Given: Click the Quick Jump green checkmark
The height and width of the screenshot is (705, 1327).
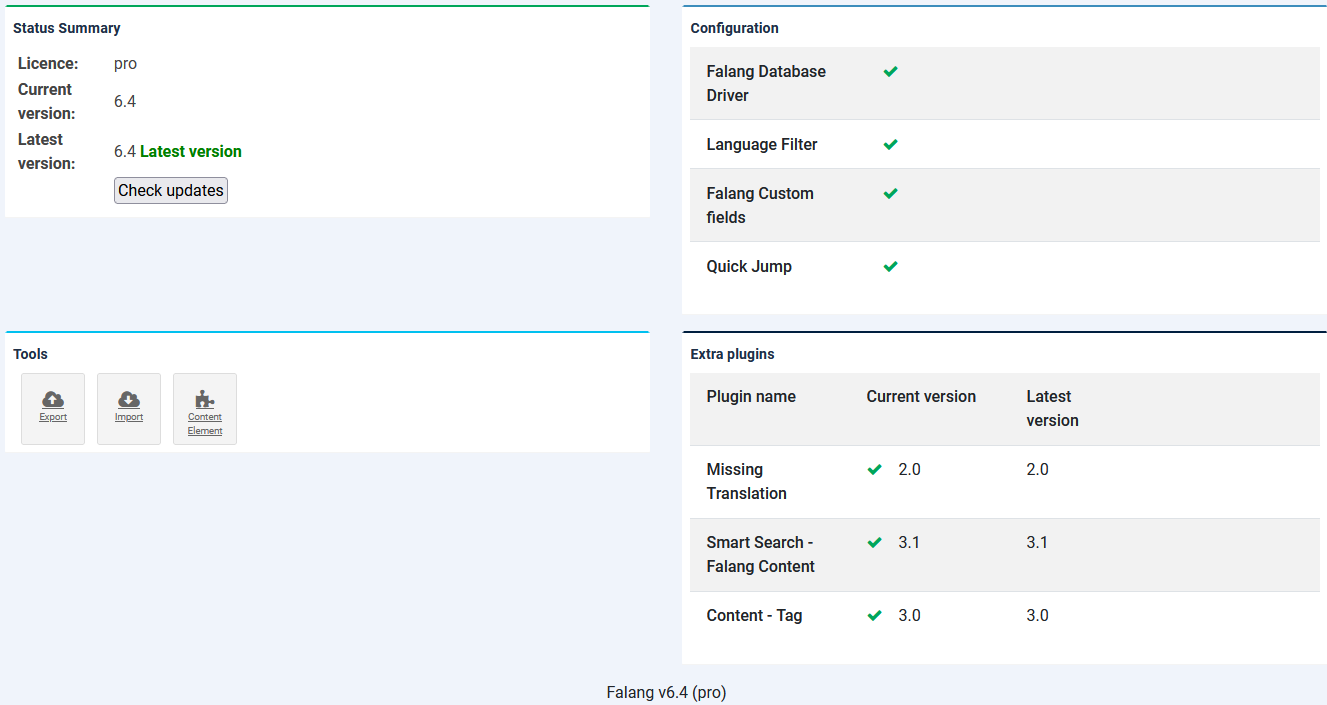Looking at the screenshot, I should tap(890, 267).
